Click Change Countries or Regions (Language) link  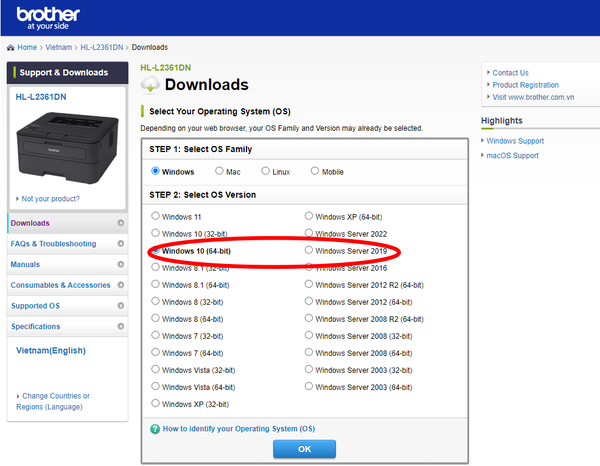pyautogui.click(x=53, y=401)
